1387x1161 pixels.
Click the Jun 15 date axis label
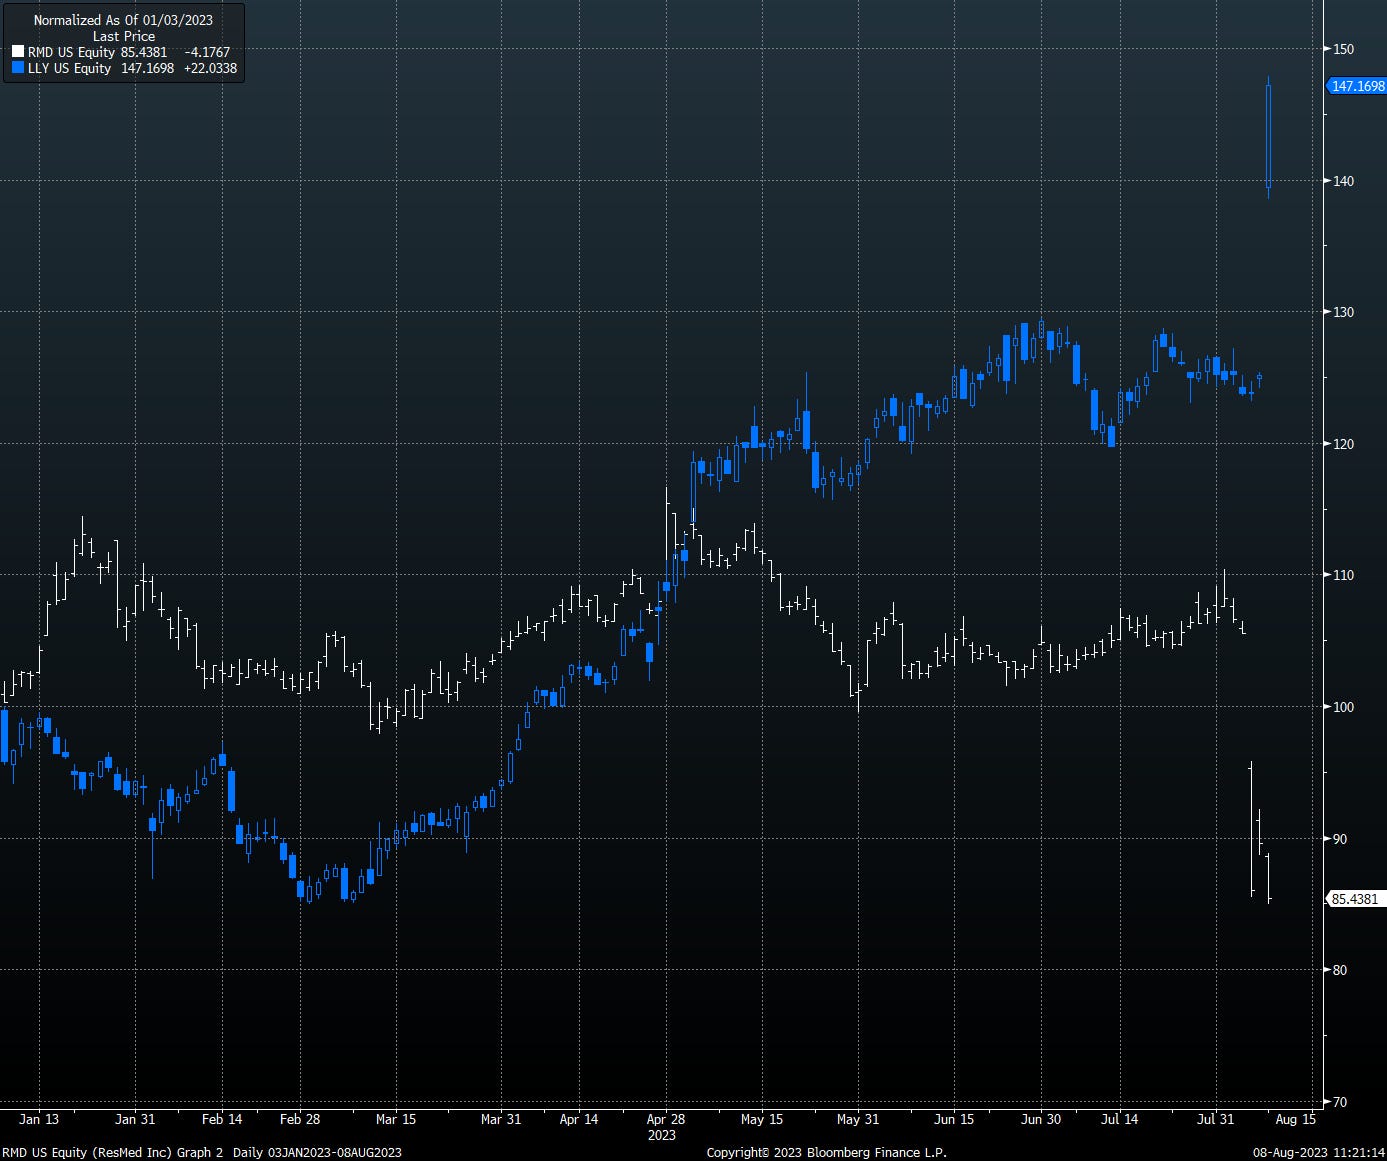coord(954,1119)
